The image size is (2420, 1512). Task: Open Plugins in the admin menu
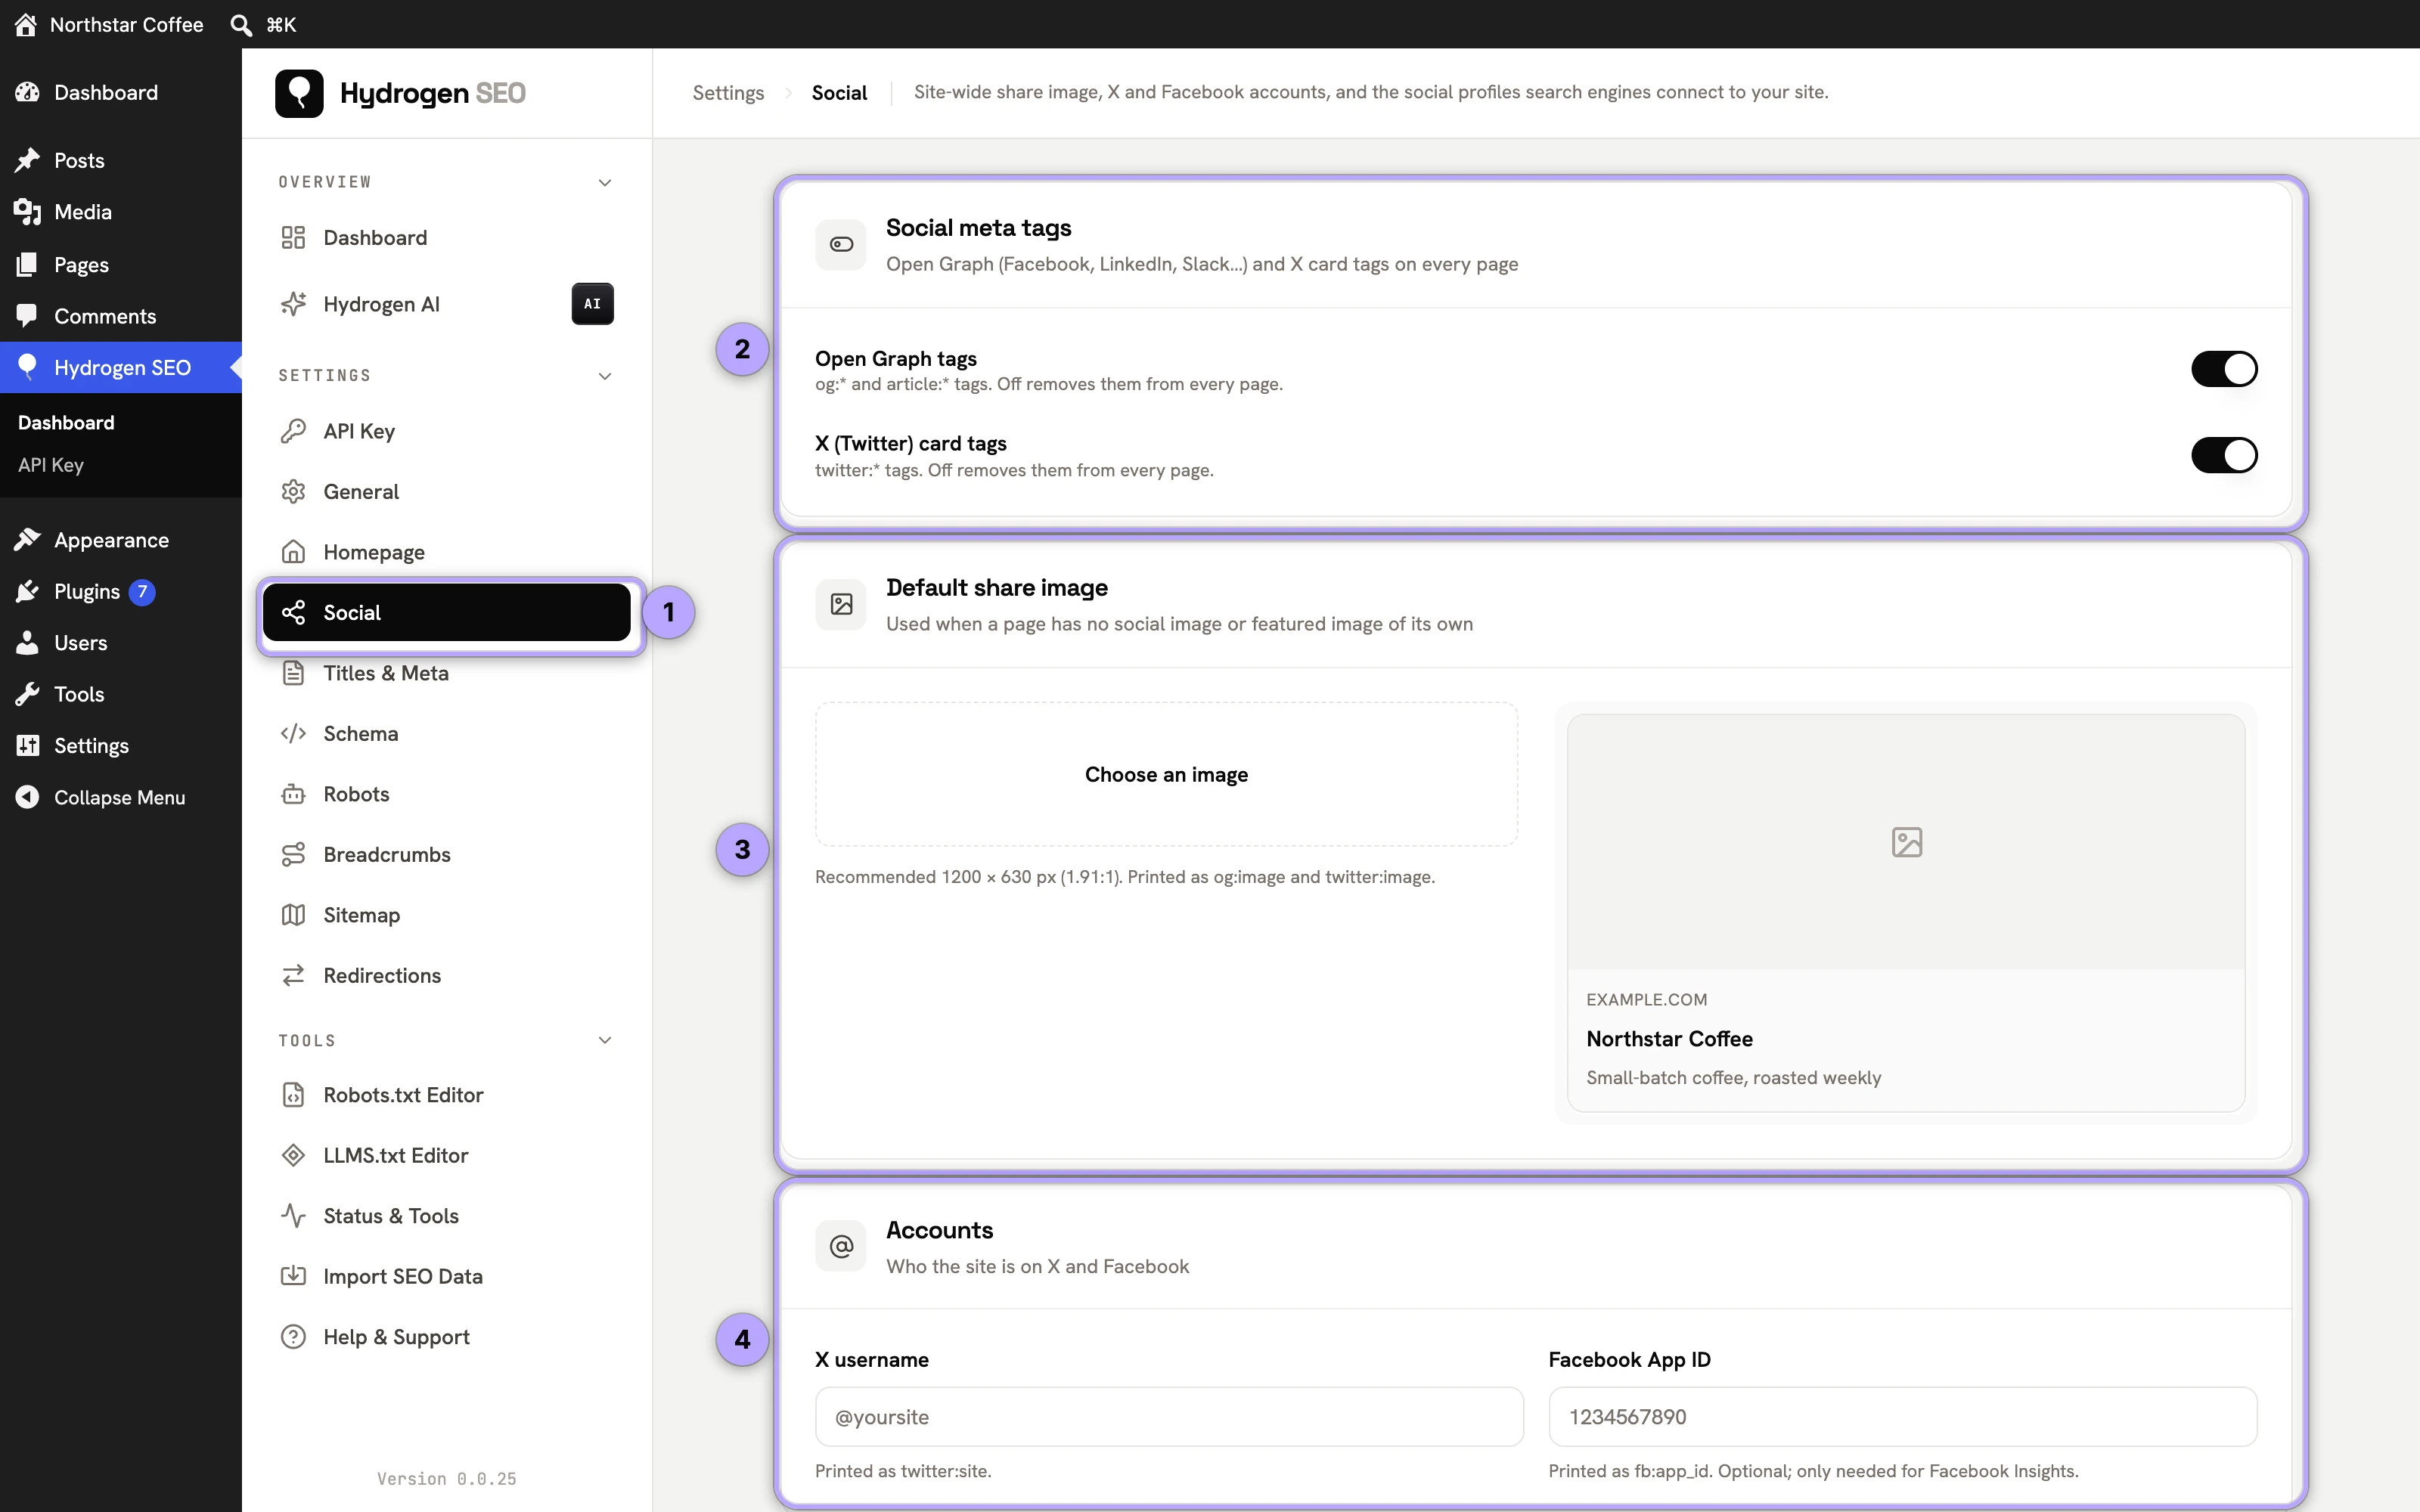pyautogui.click(x=121, y=592)
